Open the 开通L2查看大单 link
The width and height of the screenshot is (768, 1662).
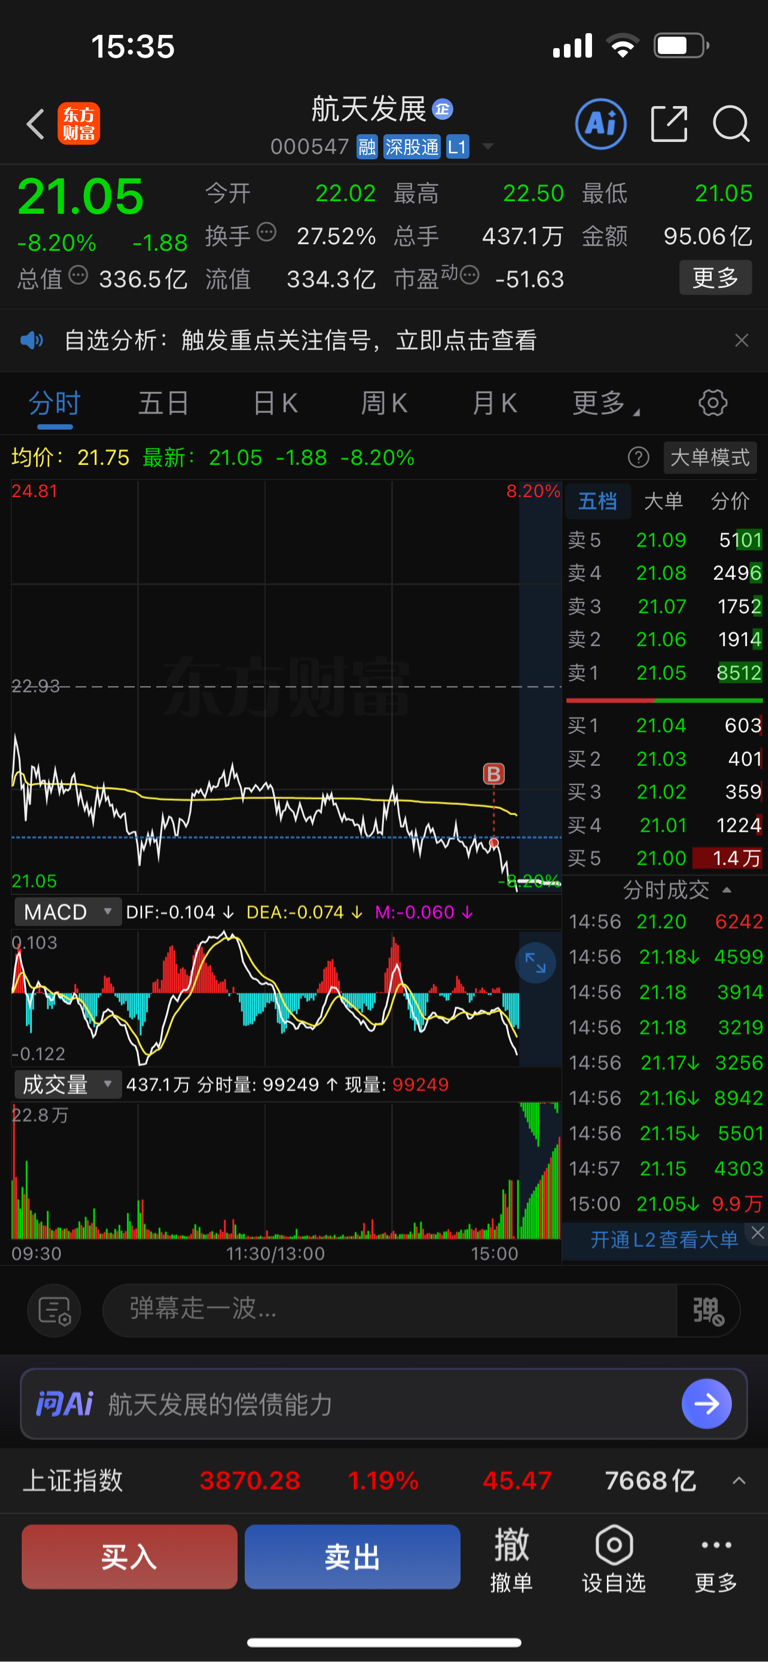click(663, 1240)
